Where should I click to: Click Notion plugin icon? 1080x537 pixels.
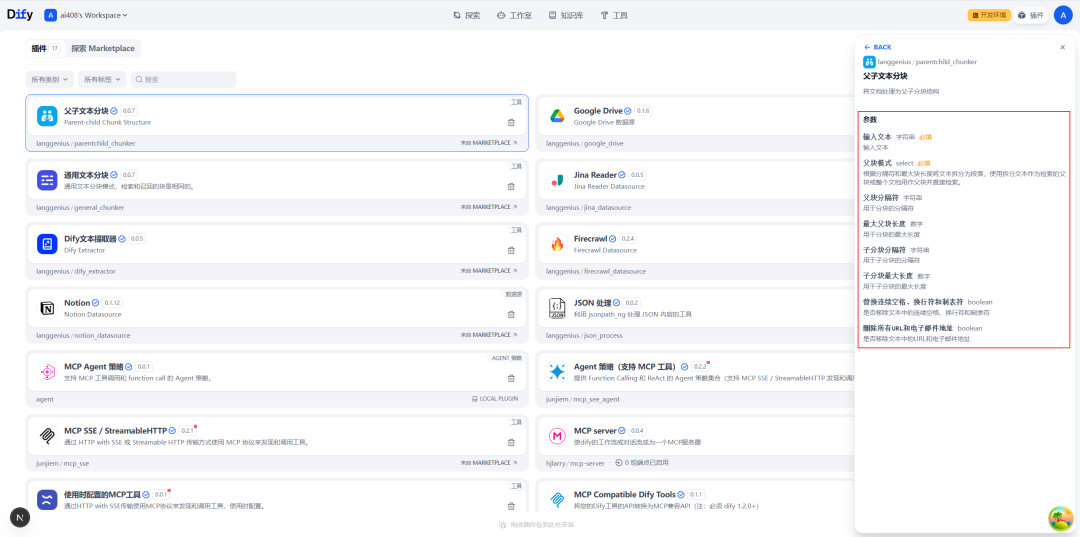pos(47,308)
